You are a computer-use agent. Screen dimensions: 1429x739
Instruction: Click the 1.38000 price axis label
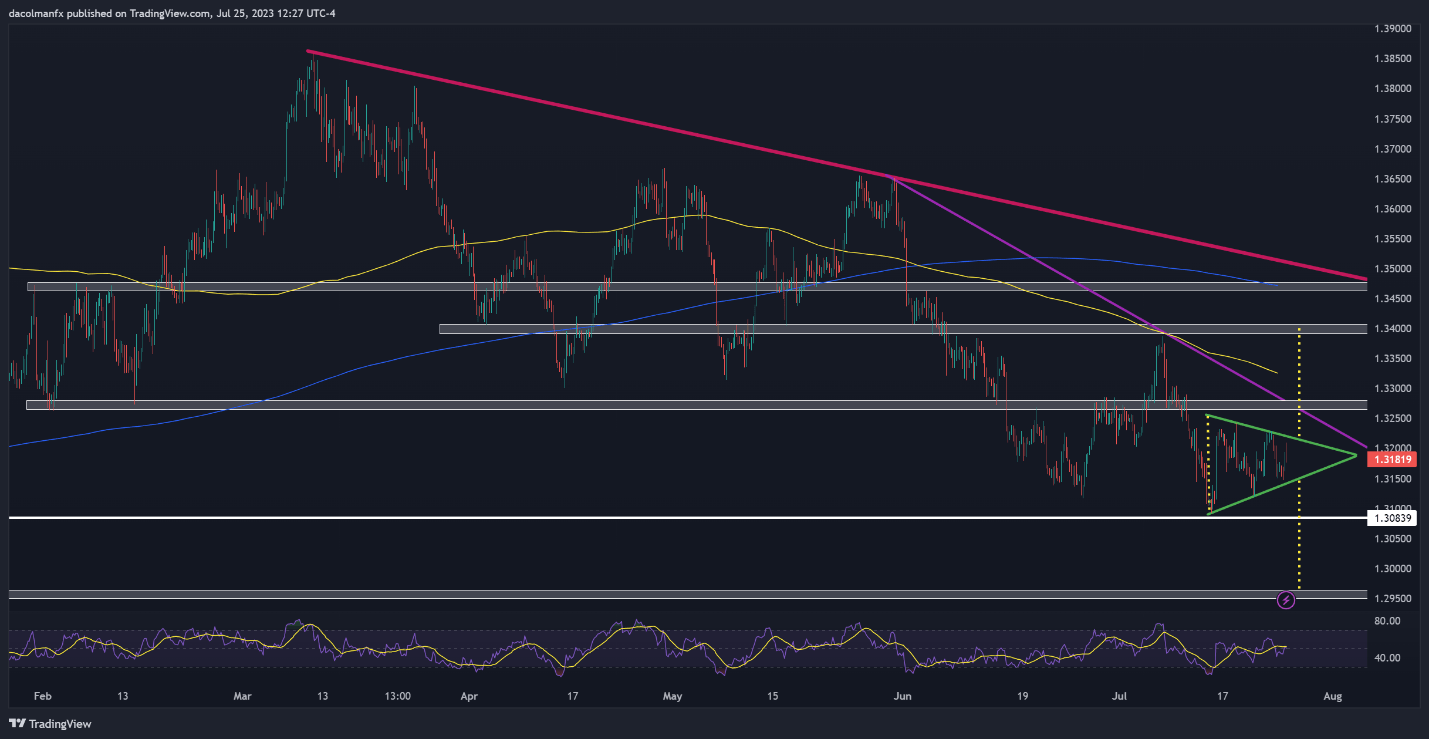pyautogui.click(x=1394, y=89)
